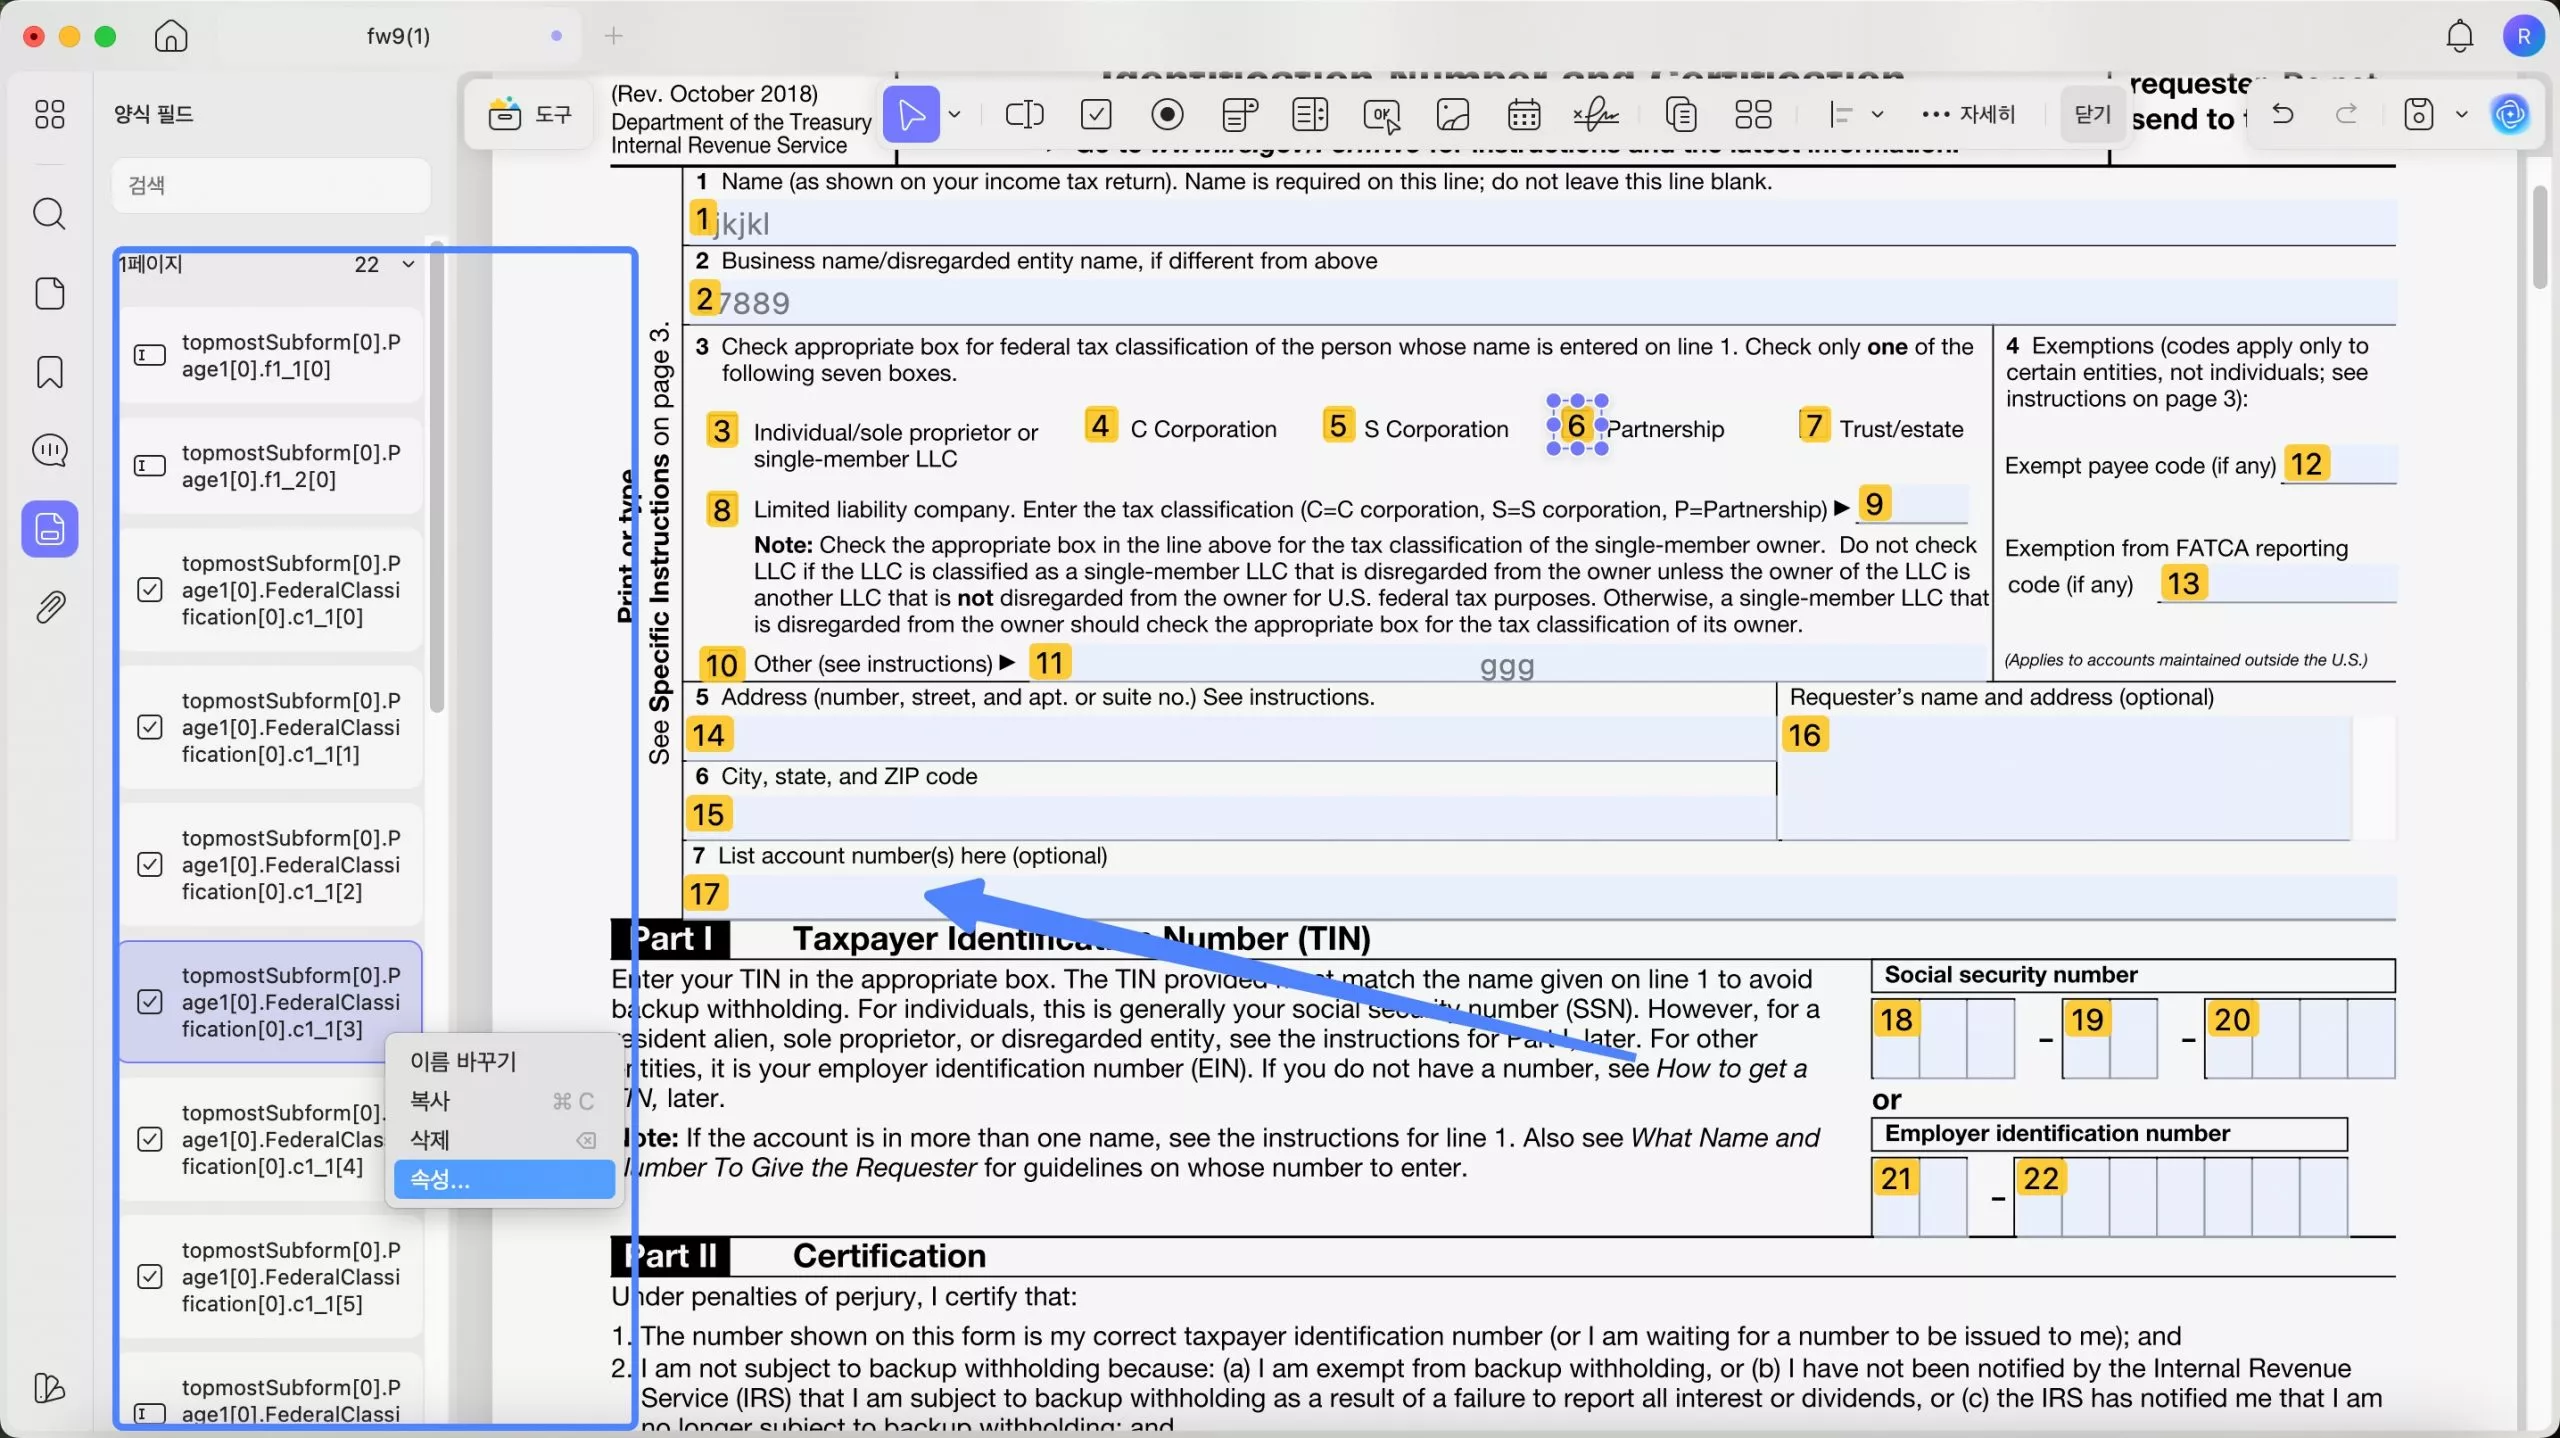Collapse the 1페이지 field list chevron
This screenshot has width=2560, height=1438.
(408, 264)
